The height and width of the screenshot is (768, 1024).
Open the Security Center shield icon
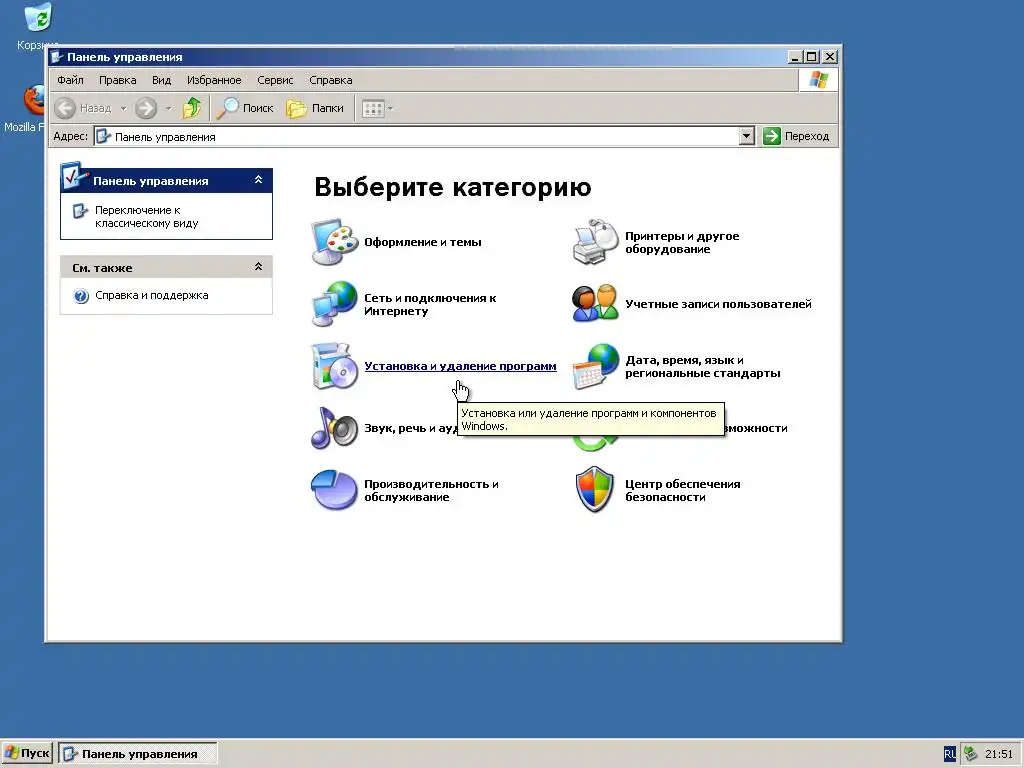point(595,490)
